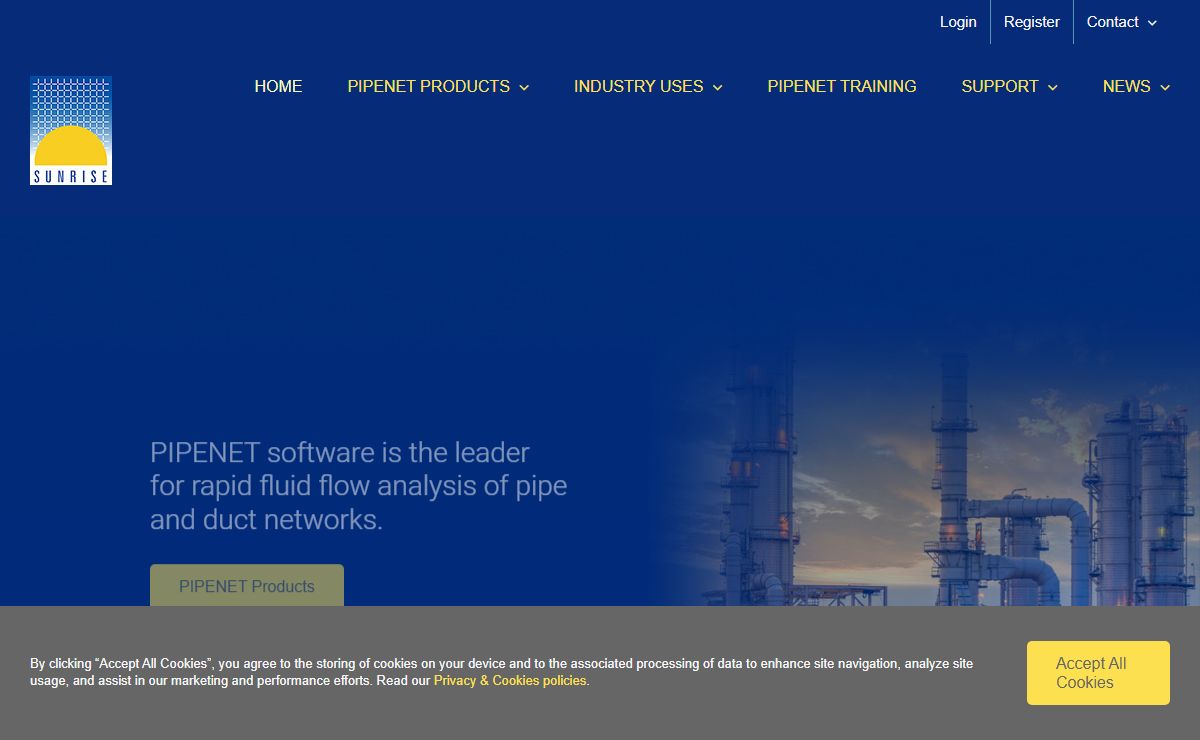This screenshot has width=1200, height=740.
Task: Expand the Contact chevron arrow
Action: tap(1152, 23)
